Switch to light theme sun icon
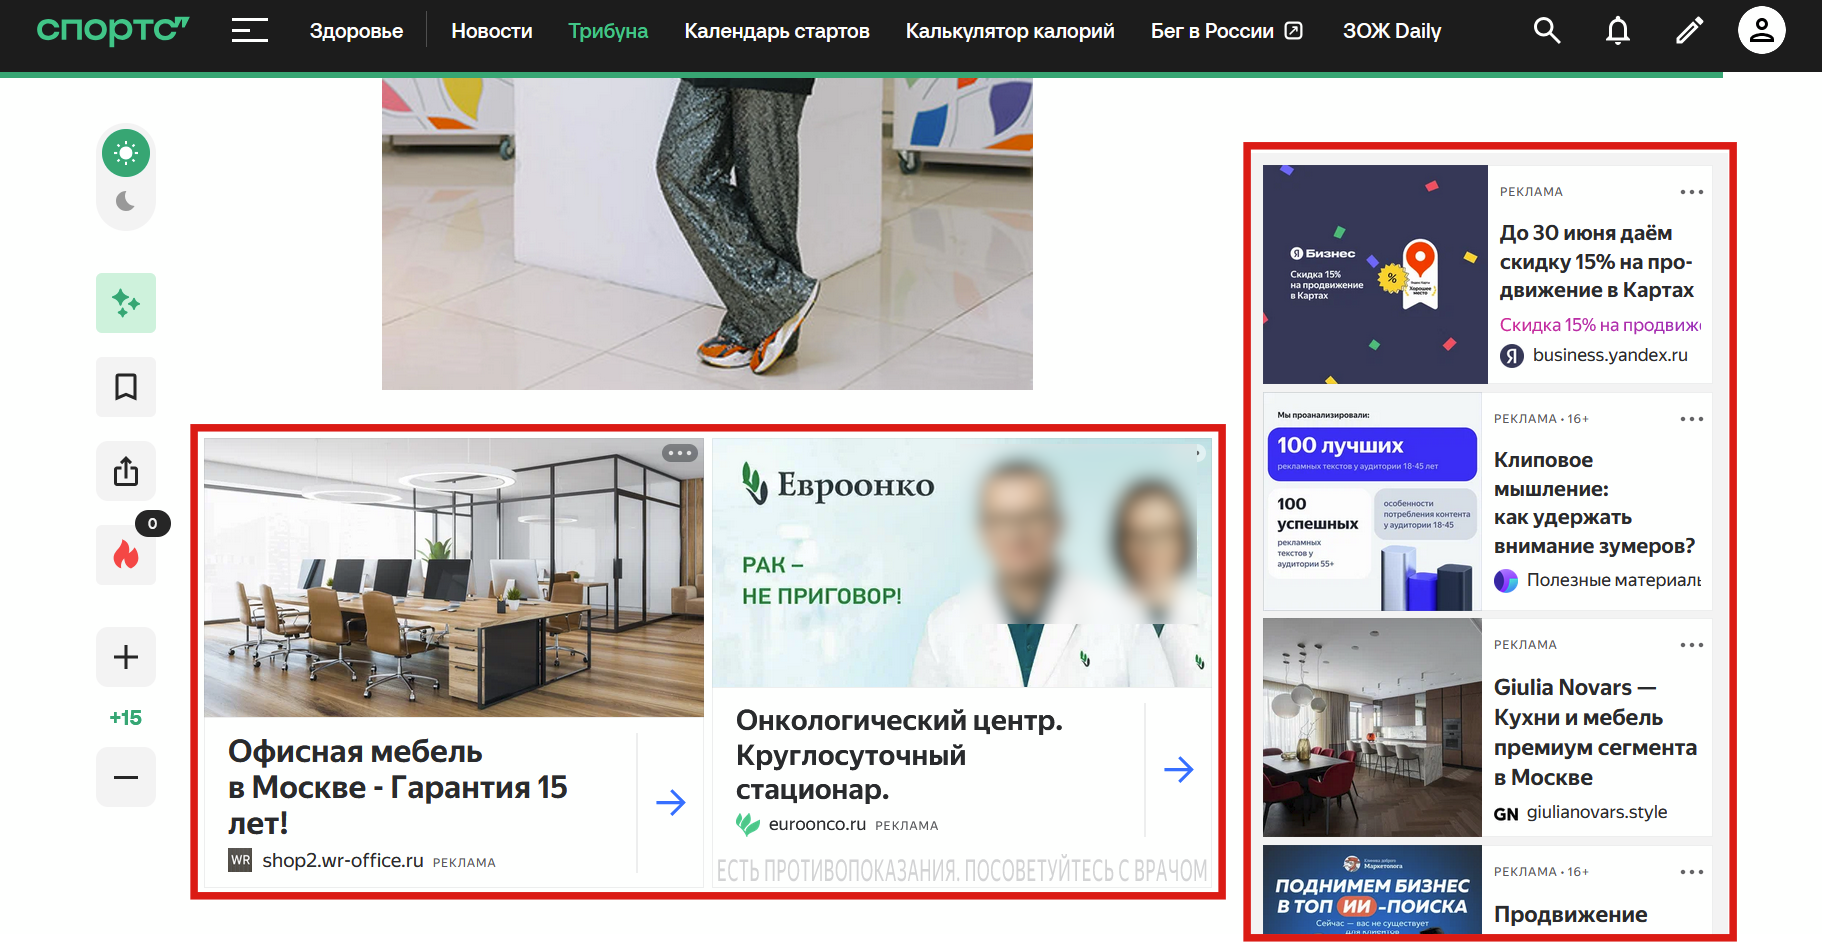1822x942 pixels. pyautogui.click(x=126, y=153)
